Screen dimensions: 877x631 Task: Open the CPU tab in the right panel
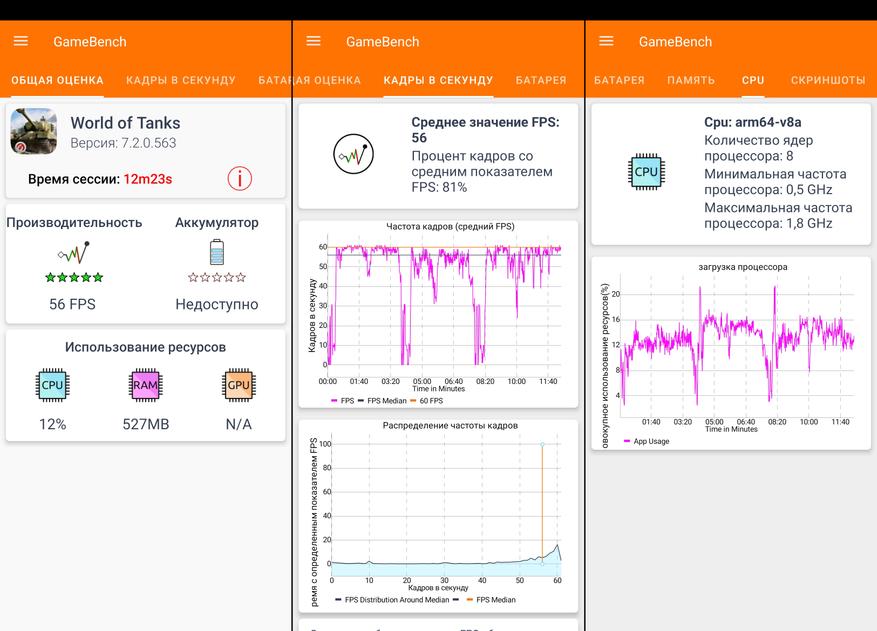coord(753,80)
